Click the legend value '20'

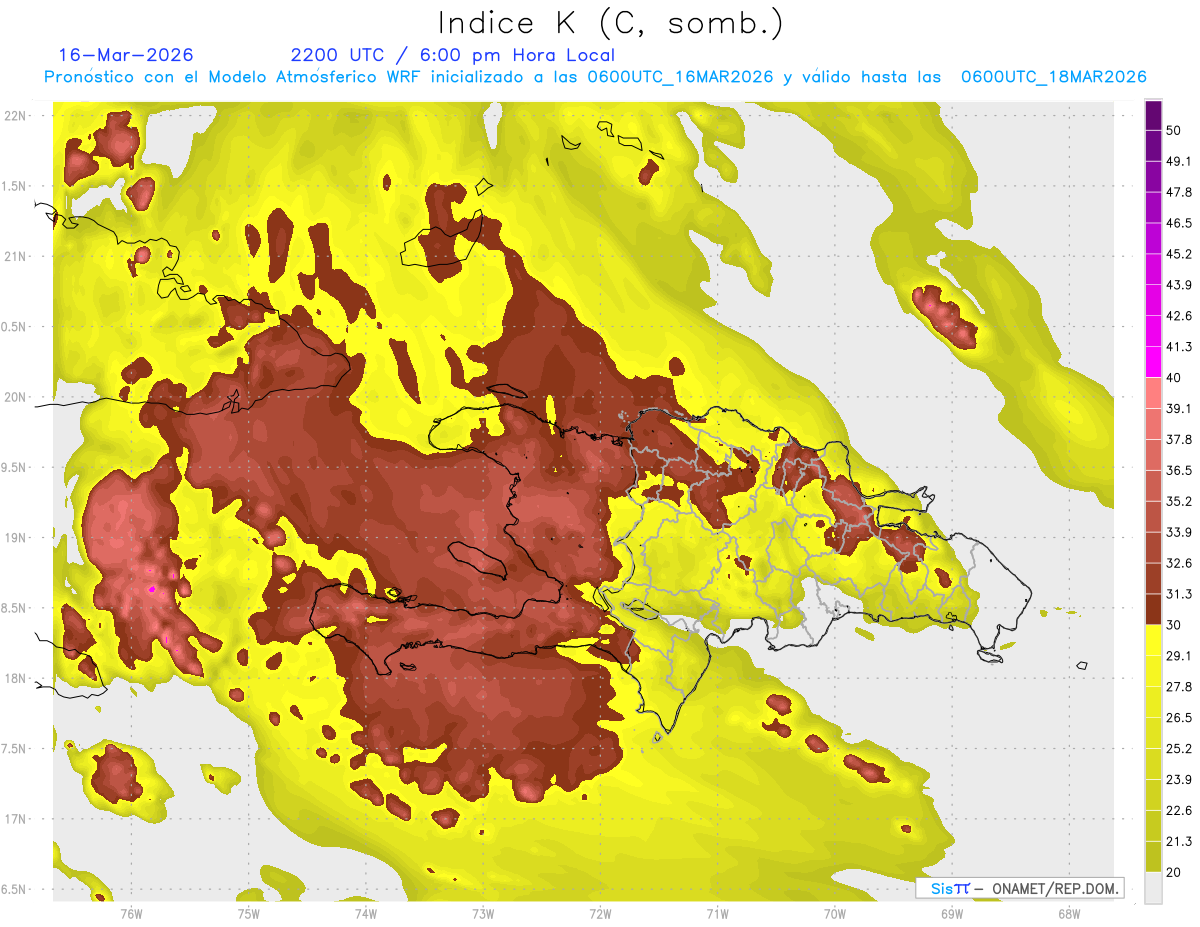pyautogui.click(x=1173, y=873)
